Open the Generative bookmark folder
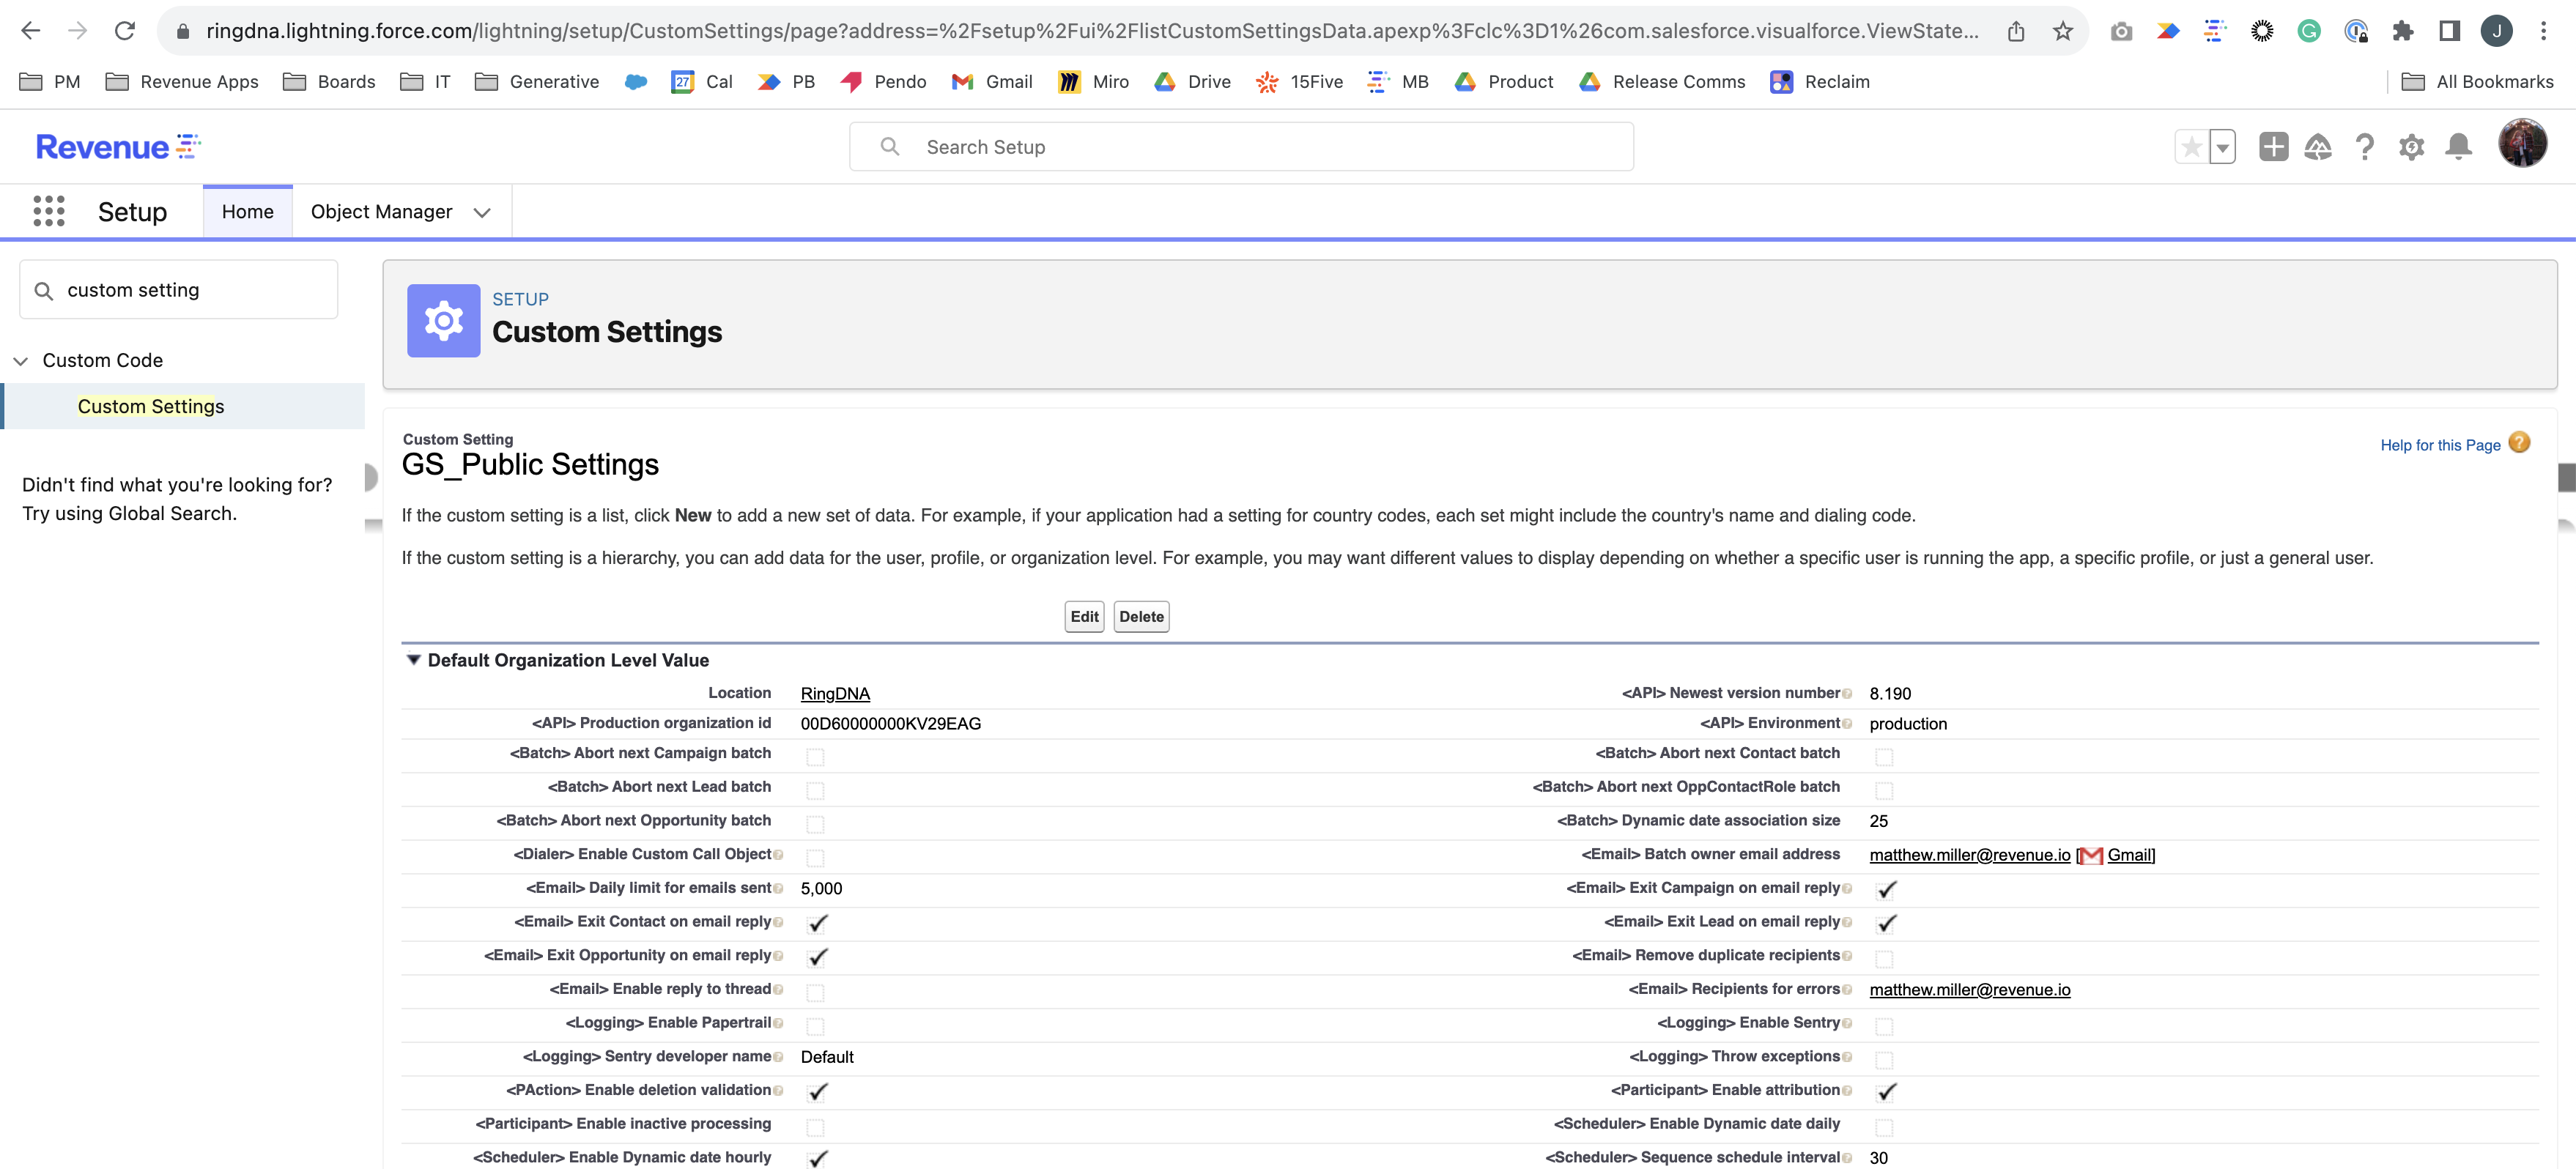The image size is (2576, 1169). click(x=537, y=82)
